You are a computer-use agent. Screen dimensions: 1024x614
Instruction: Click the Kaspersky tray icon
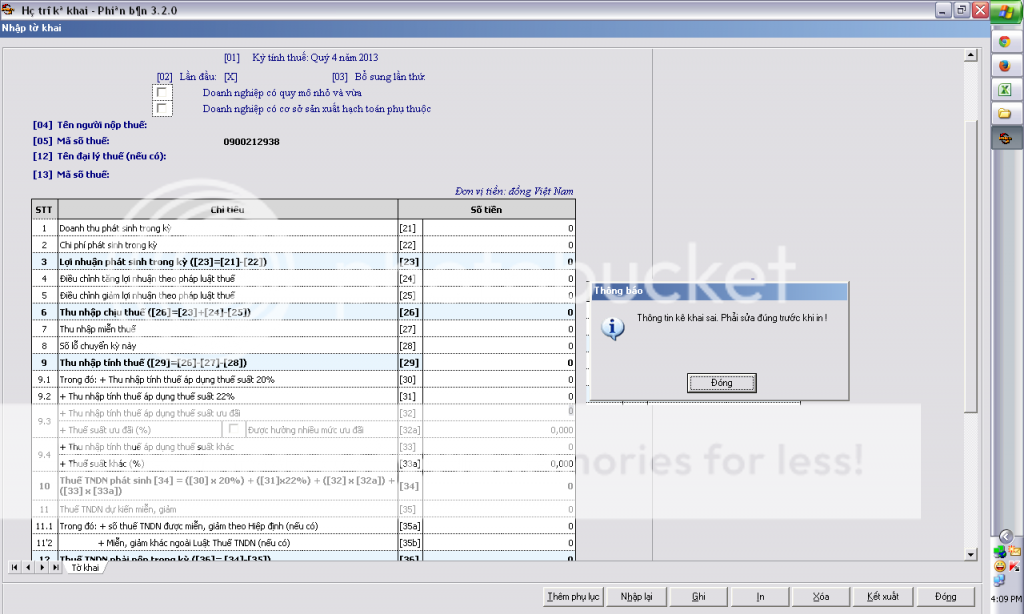(1014, 566)
